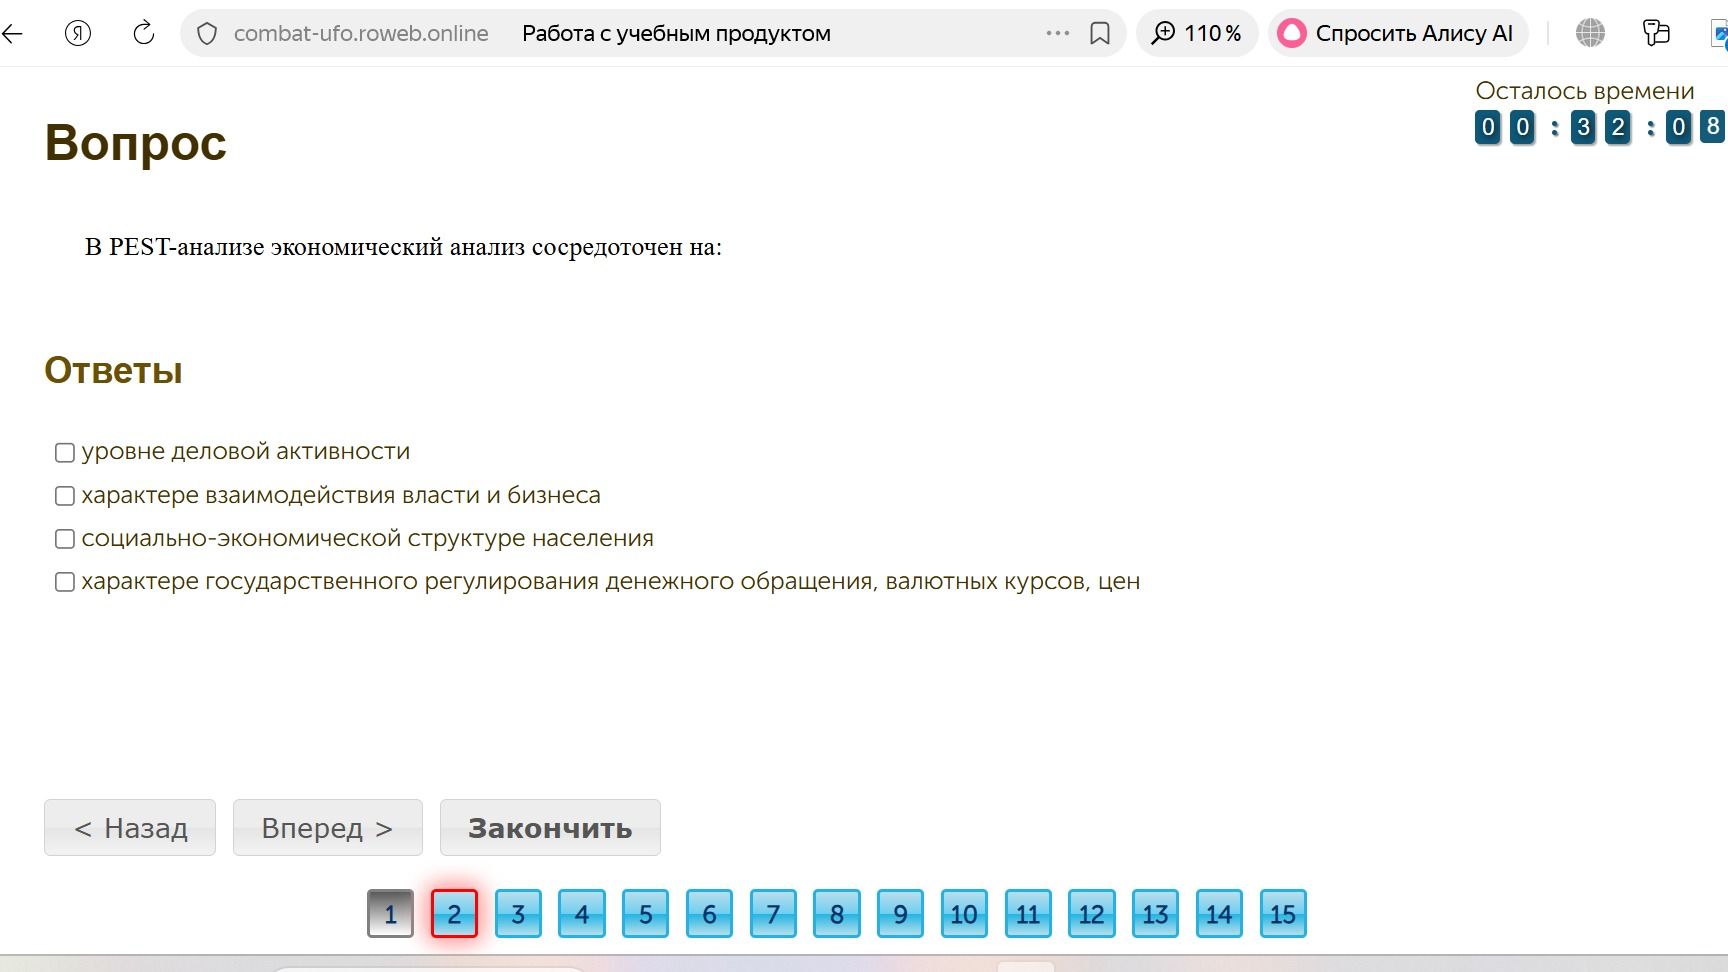This screenshot has height=972, width=1728.
Task: Check 'характере взаимодействия власти и бизнеса' answer
Action: tap(65, 496)
